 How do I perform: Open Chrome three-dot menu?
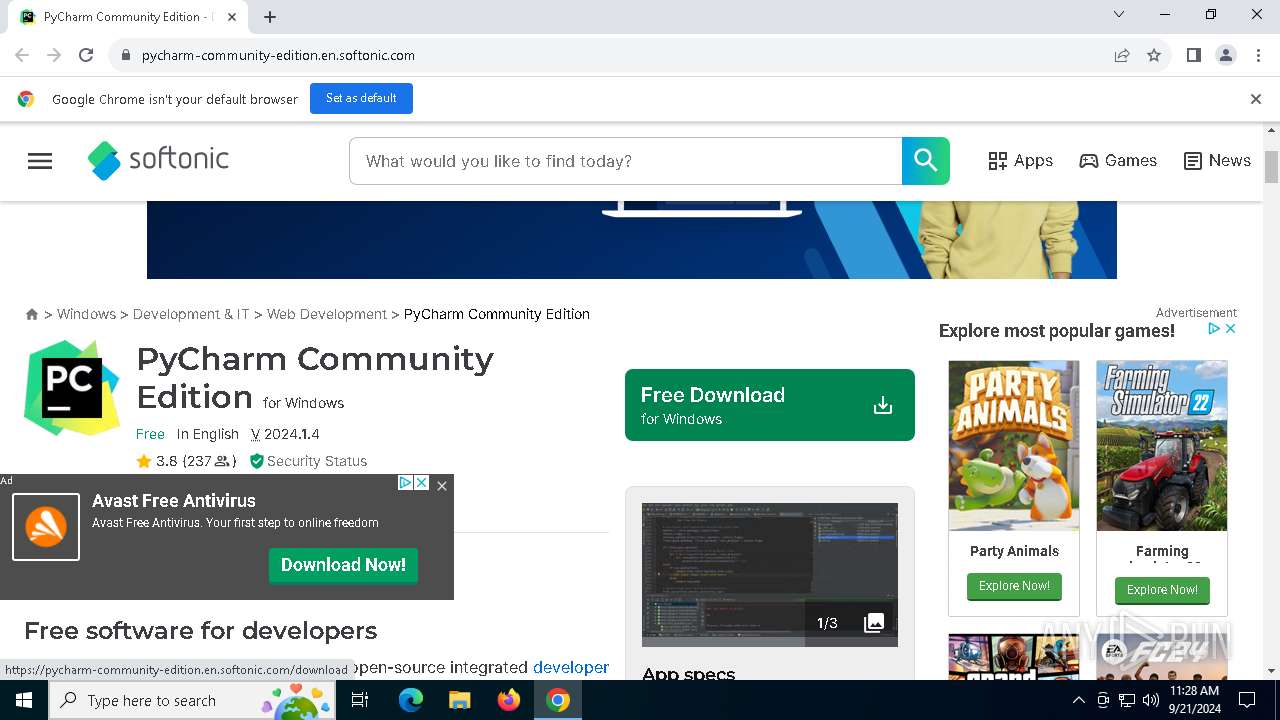pos(1259,55)
